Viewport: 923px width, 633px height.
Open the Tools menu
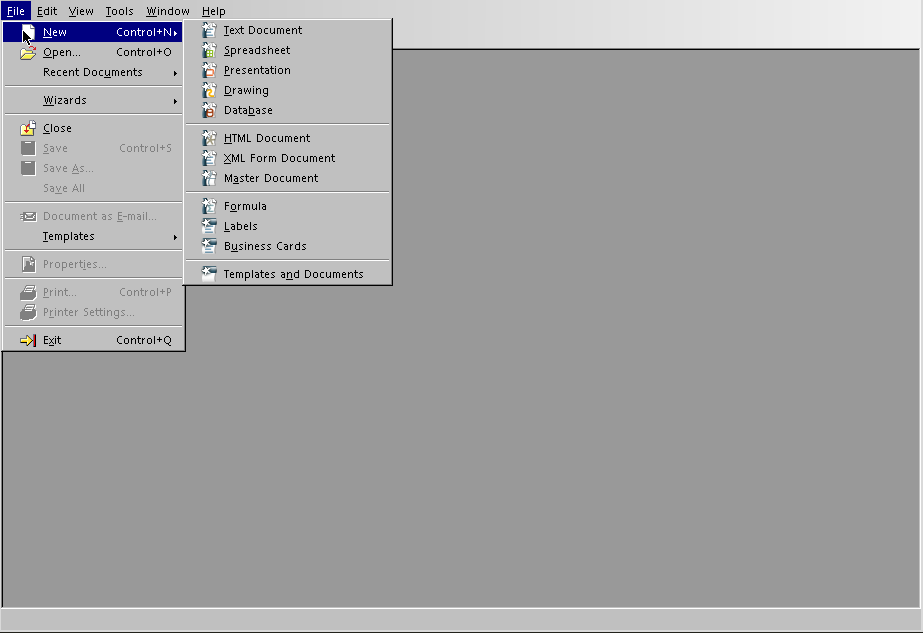click(119, 11)
